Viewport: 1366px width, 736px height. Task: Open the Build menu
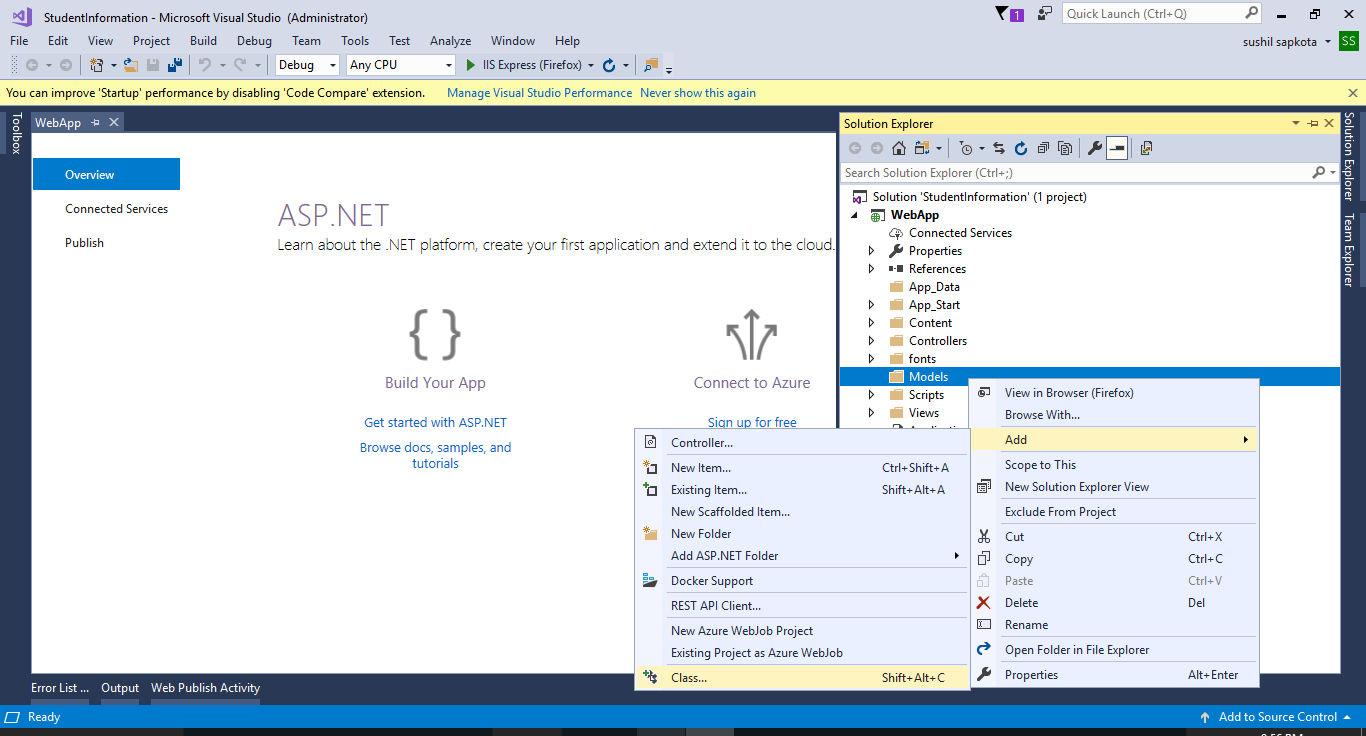click(203, 41)
